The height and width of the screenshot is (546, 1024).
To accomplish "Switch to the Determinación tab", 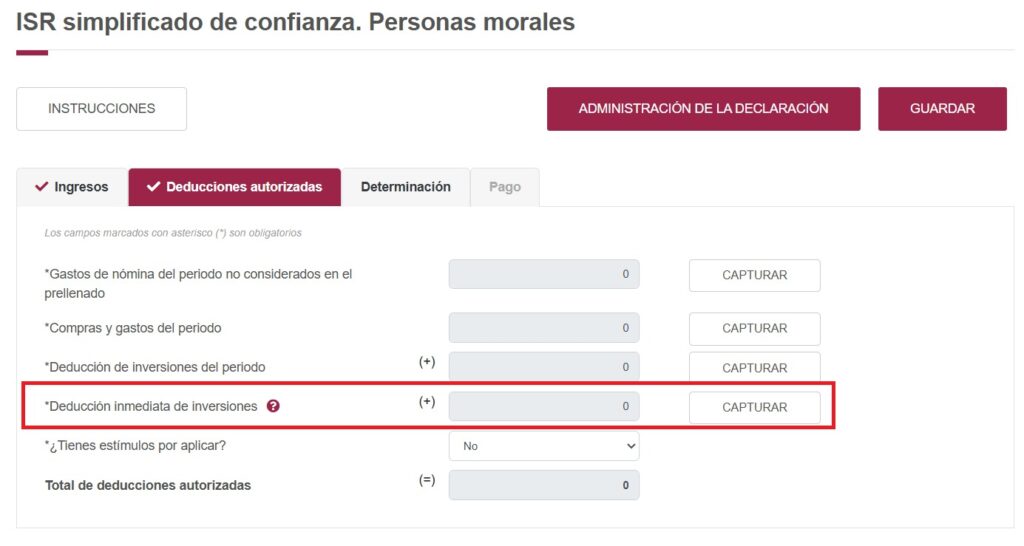I will (405, 187).
